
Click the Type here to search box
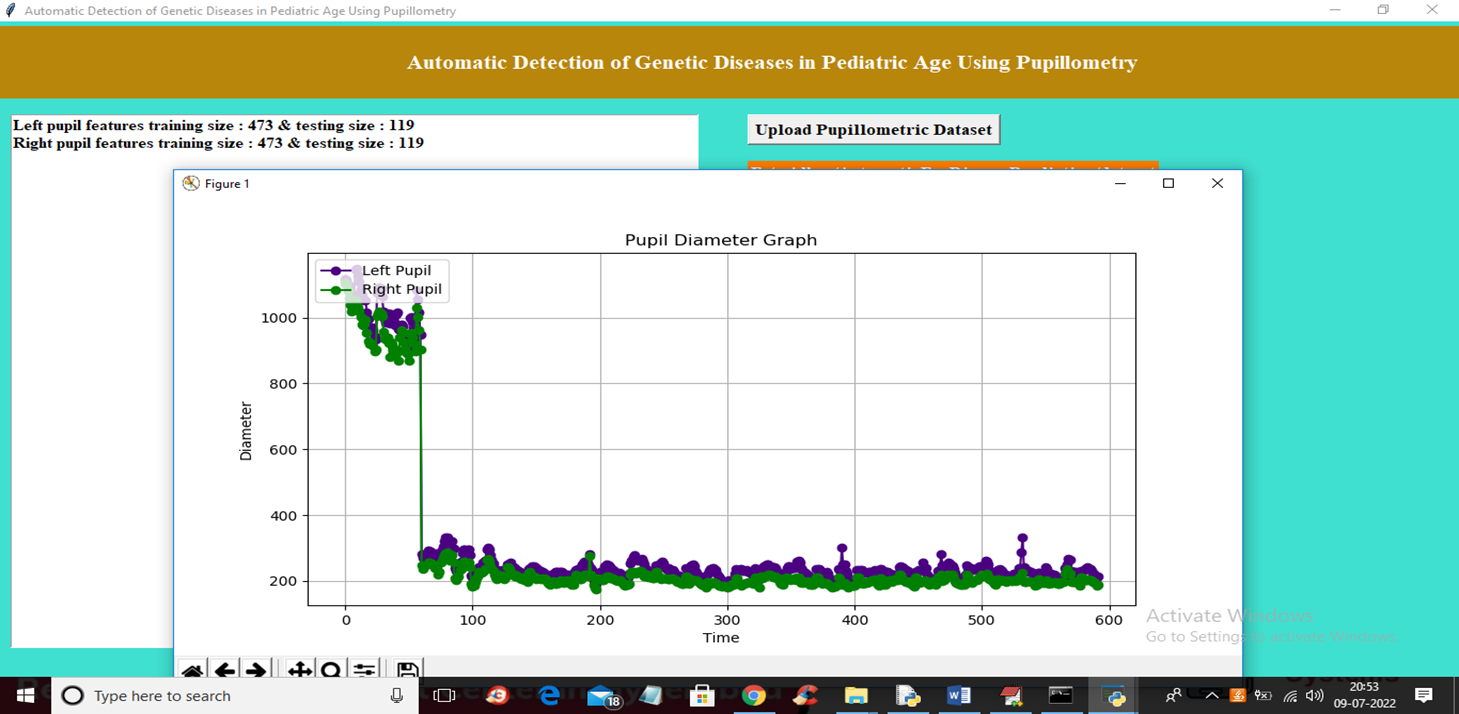(x=200, y=695)
